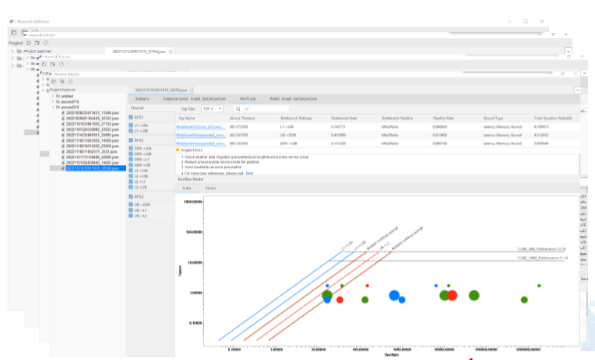Click new-project icon in front window toolbar
595x360 pixels.
point(53,81)
